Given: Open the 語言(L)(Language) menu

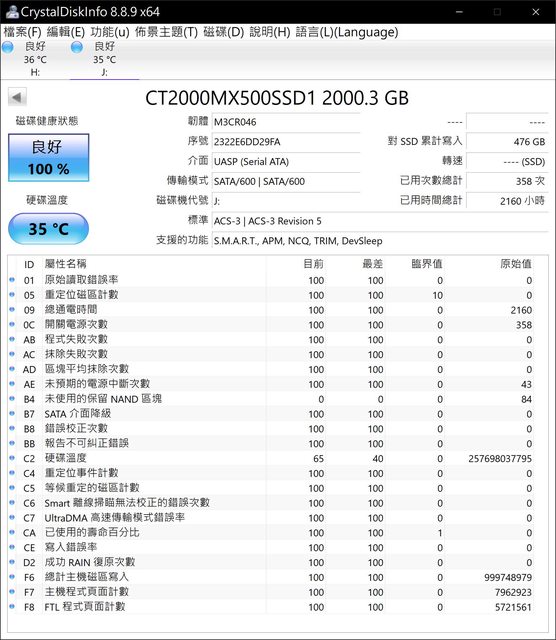Looking at the screenshot, I should click(x=347, y=32).
